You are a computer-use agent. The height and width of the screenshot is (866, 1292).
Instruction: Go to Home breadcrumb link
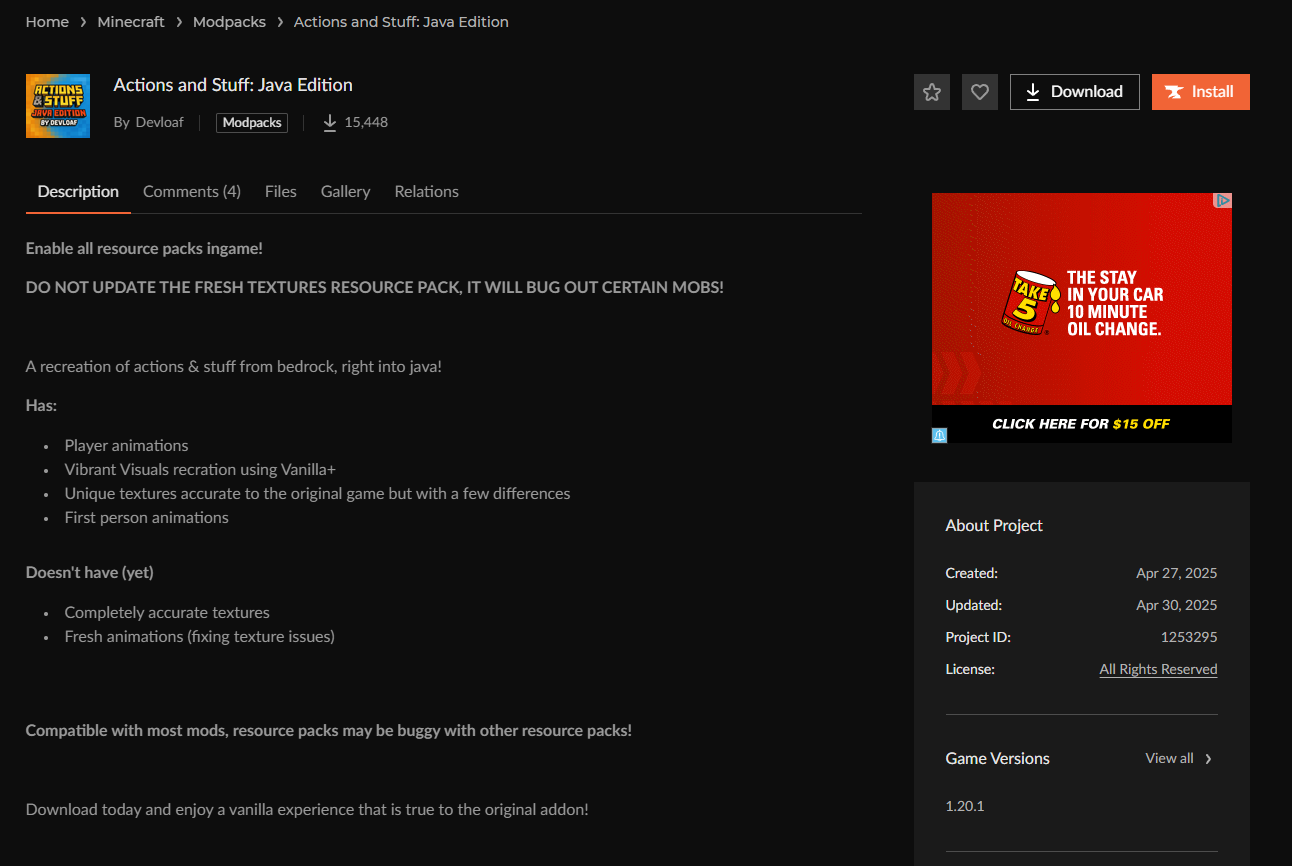pos(47,22)
